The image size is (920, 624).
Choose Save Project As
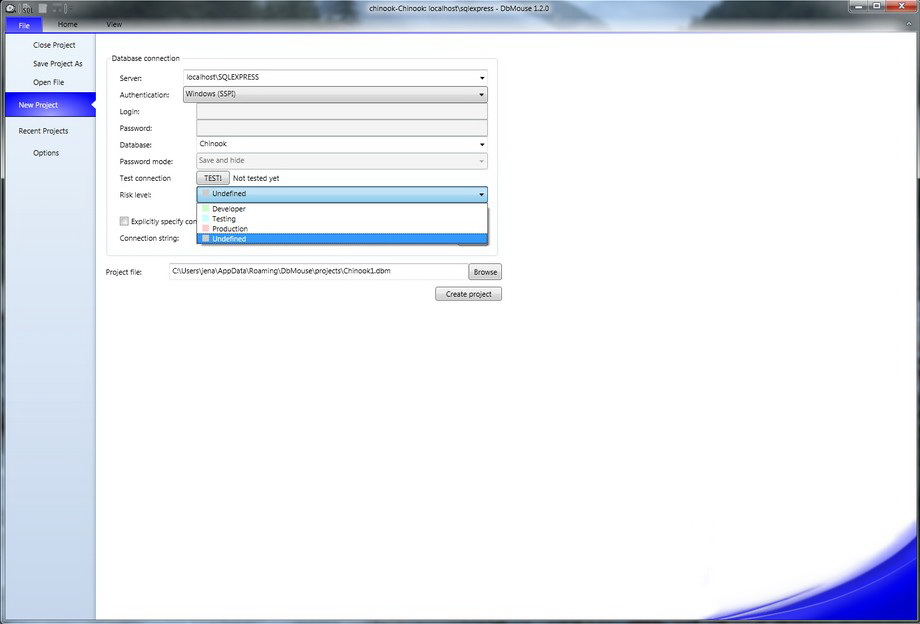pos(58,63)
